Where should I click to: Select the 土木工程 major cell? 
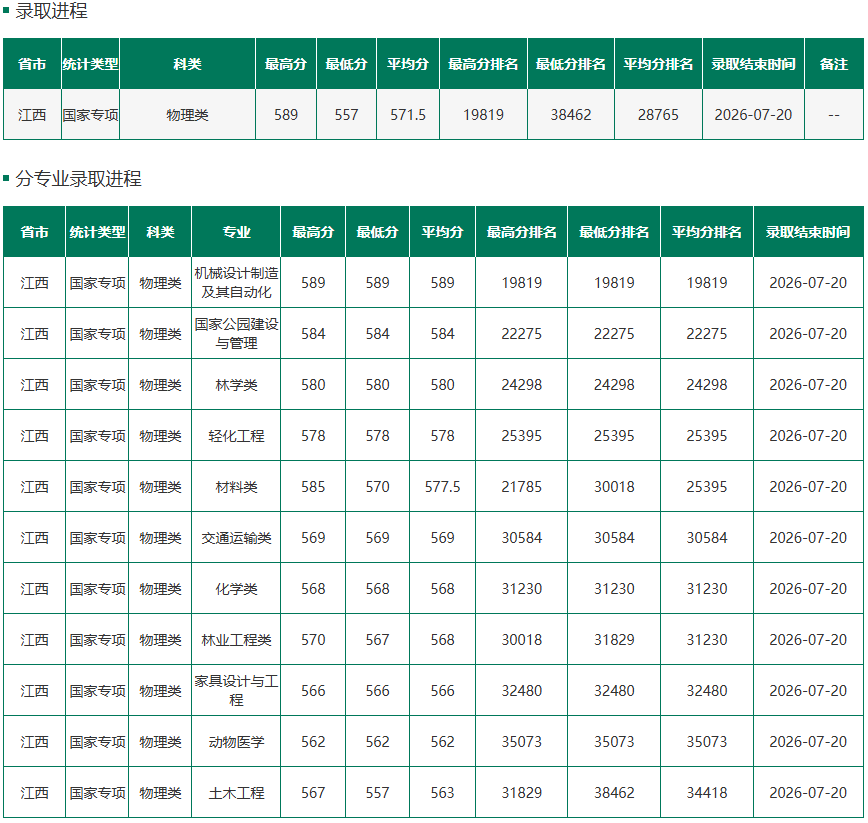(236, 793)
